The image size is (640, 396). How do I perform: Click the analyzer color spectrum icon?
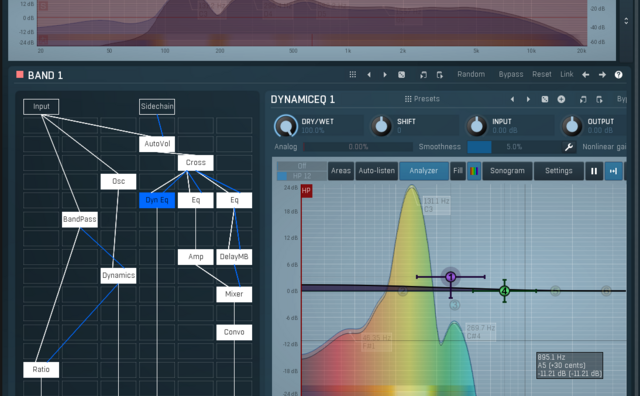click(474, 171)
